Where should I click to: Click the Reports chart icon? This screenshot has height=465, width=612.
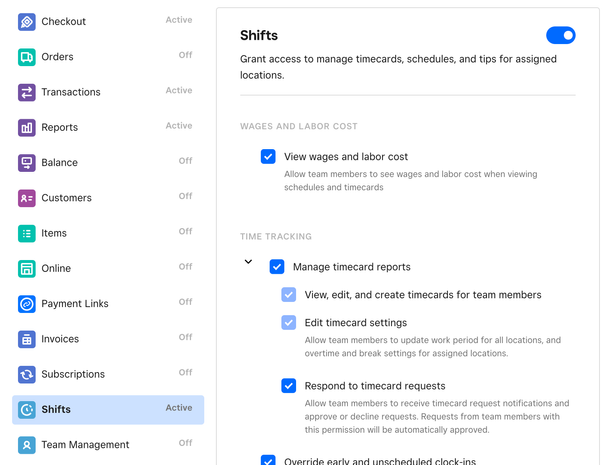coord(27,128)
